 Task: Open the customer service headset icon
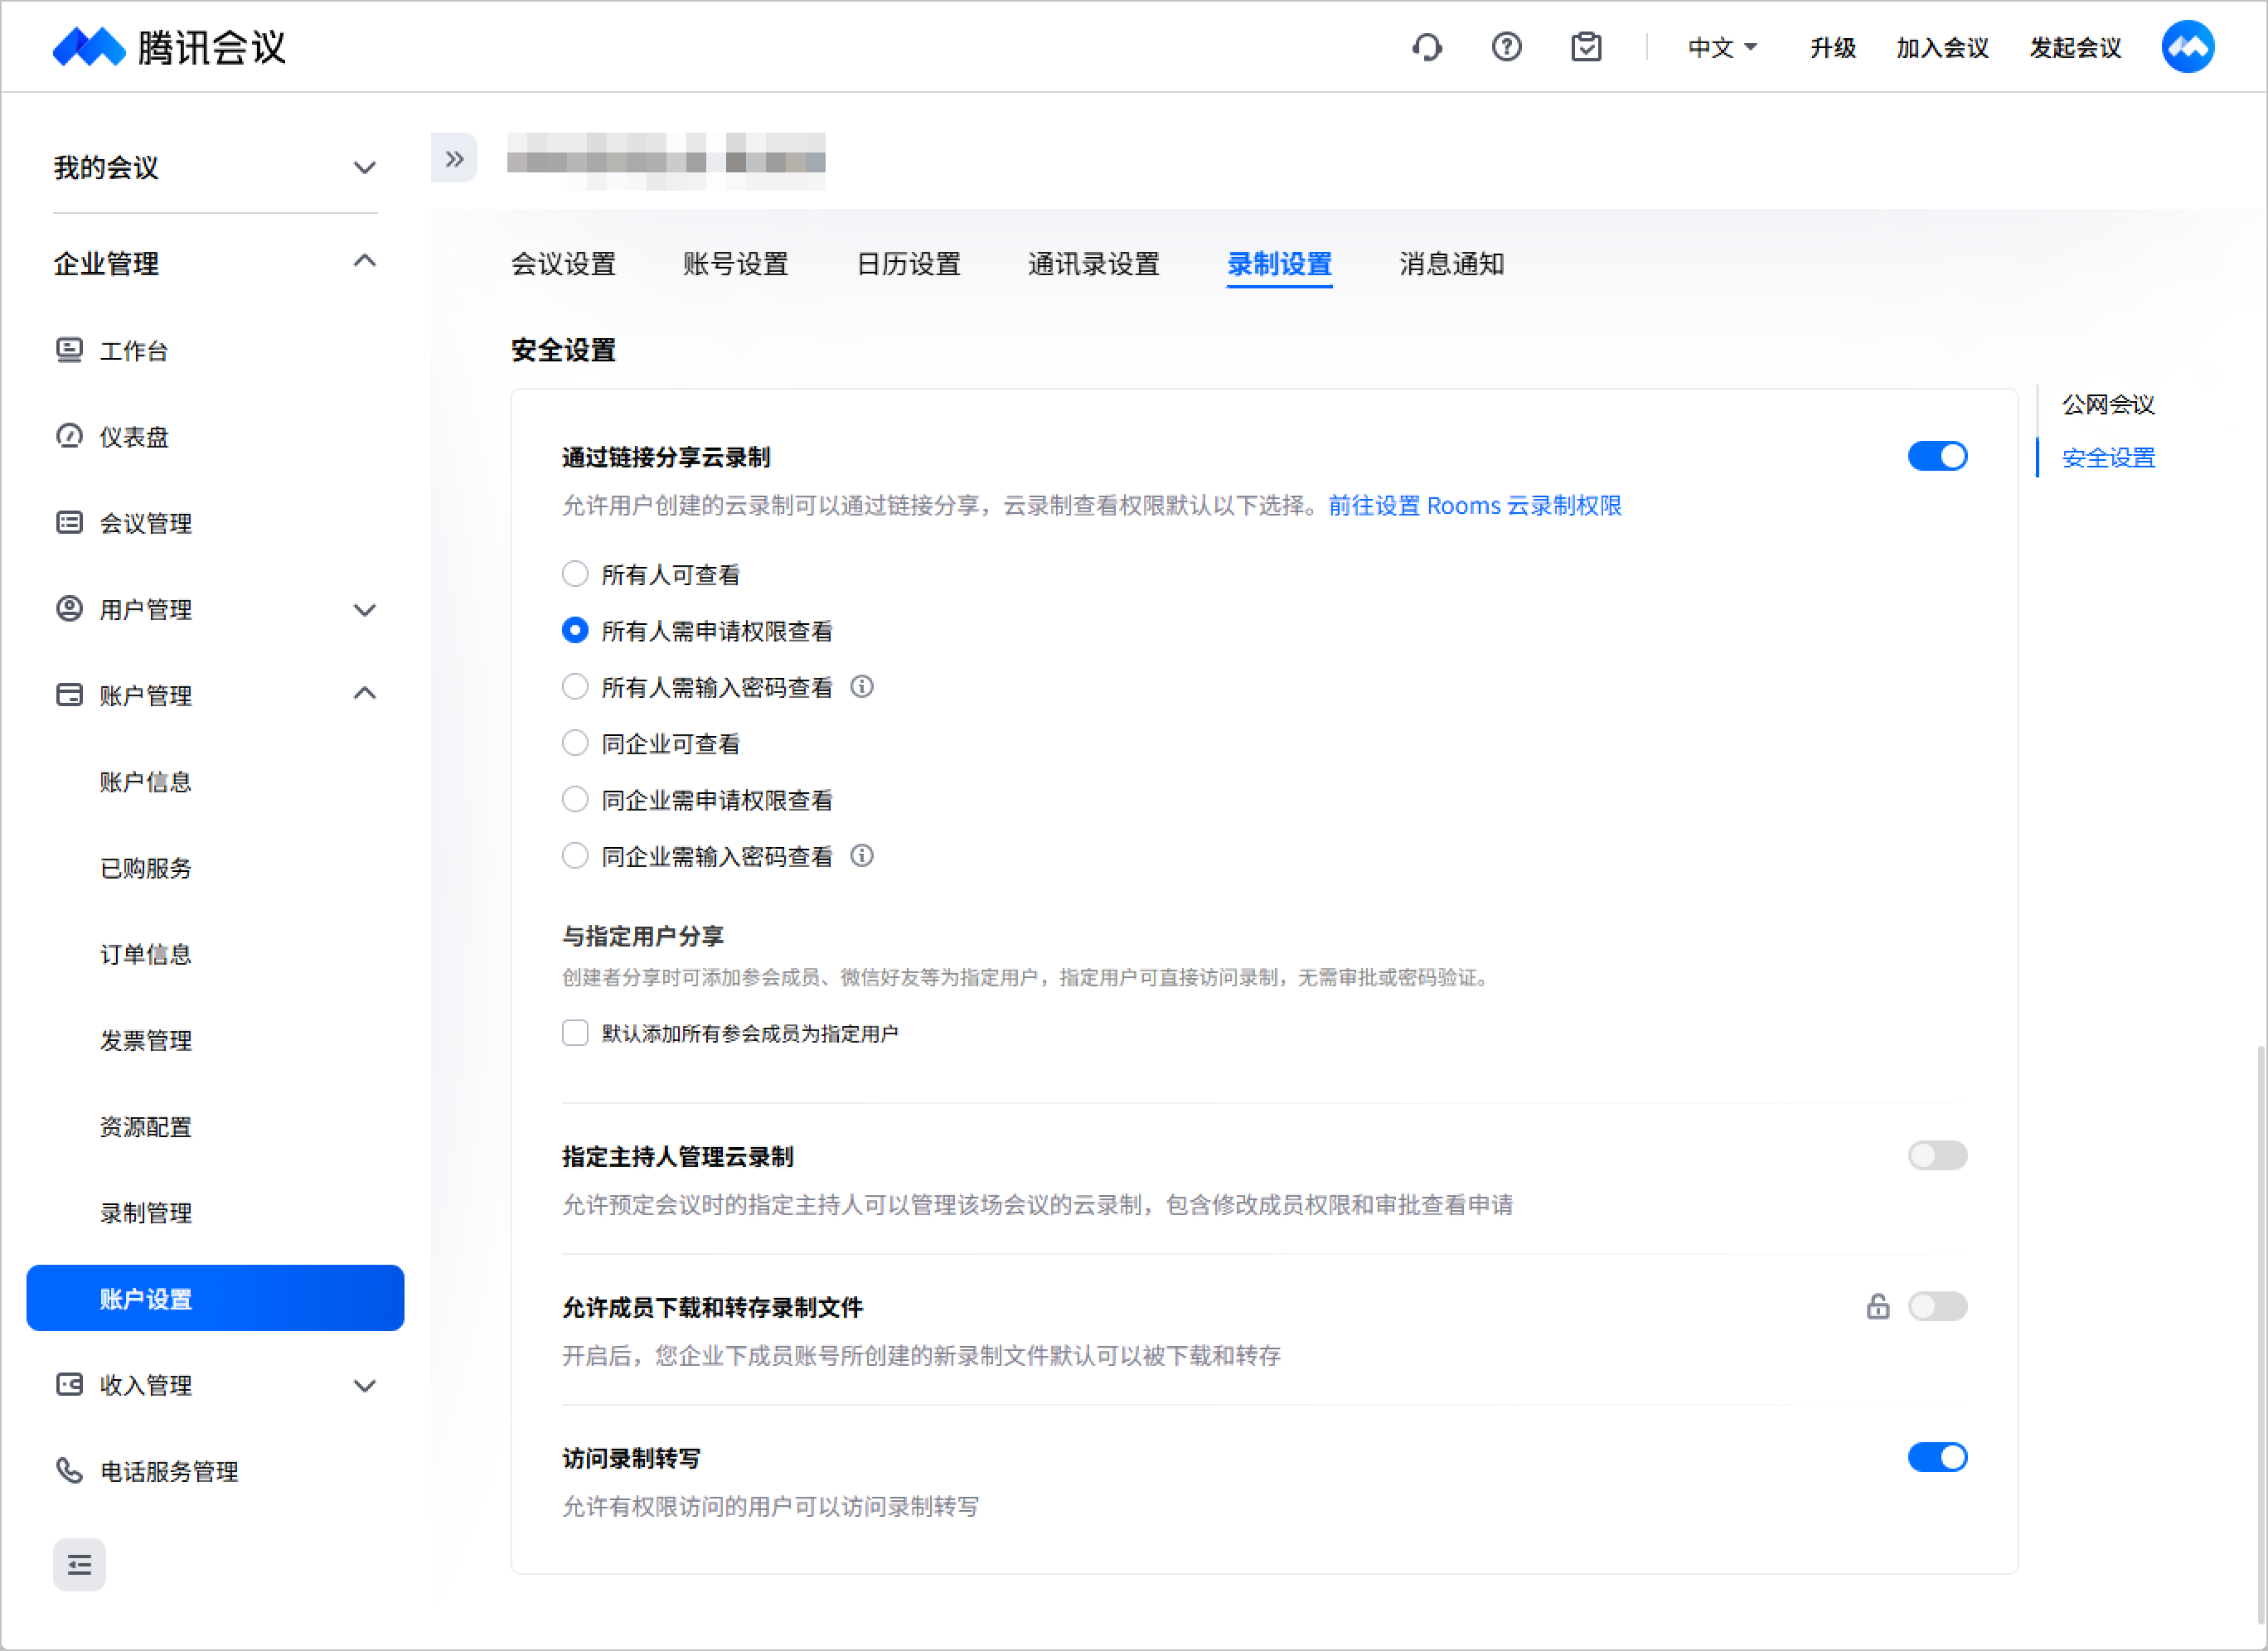[1427, 47]
